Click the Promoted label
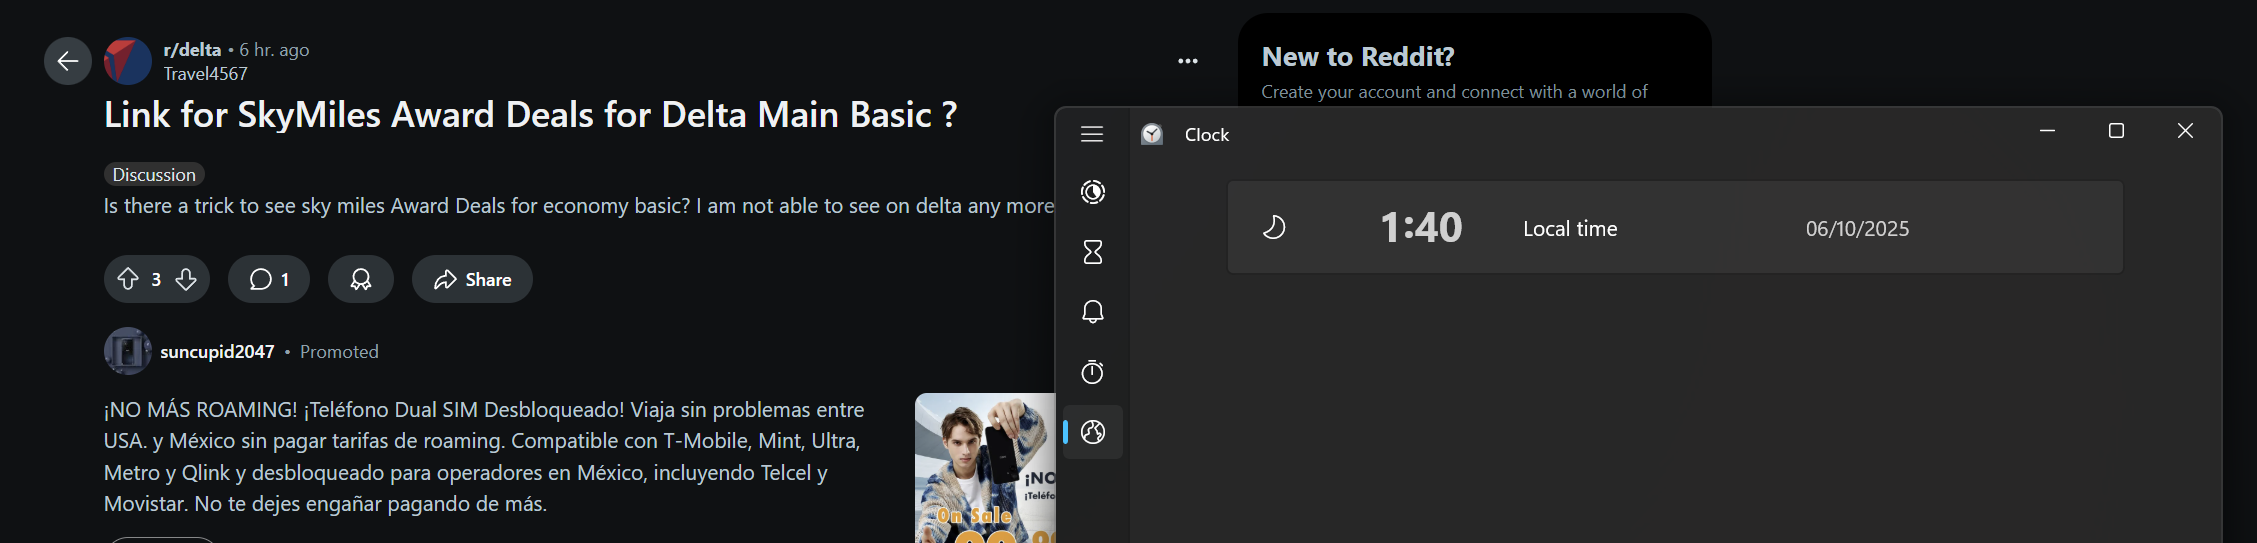Image resolution: width=2257 pixels, height=543 pixels. click(339, 352)
